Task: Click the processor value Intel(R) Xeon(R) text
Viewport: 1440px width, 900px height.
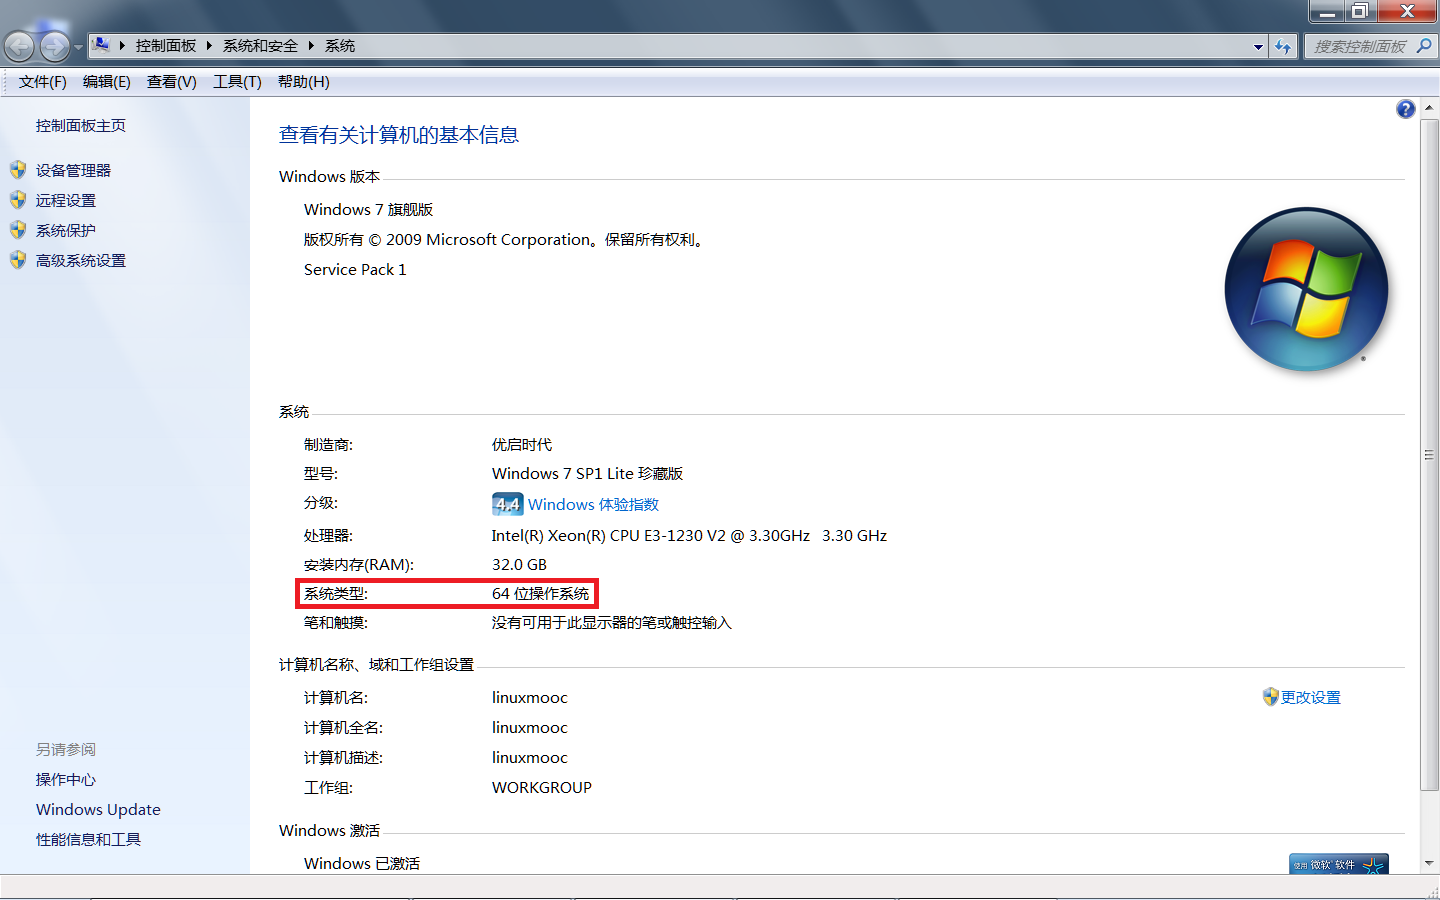Action: coord(689,536)
